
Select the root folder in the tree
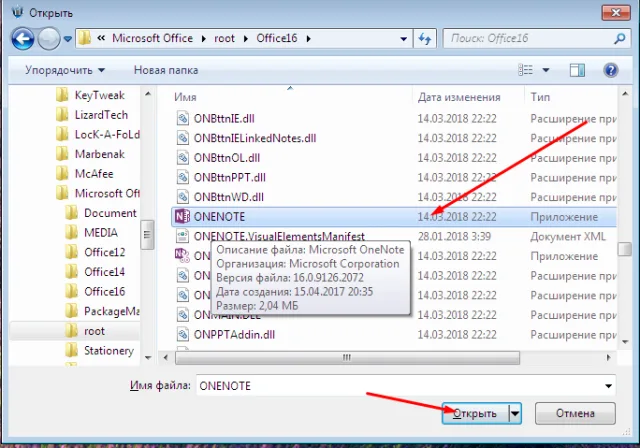(x=85, y=331)
